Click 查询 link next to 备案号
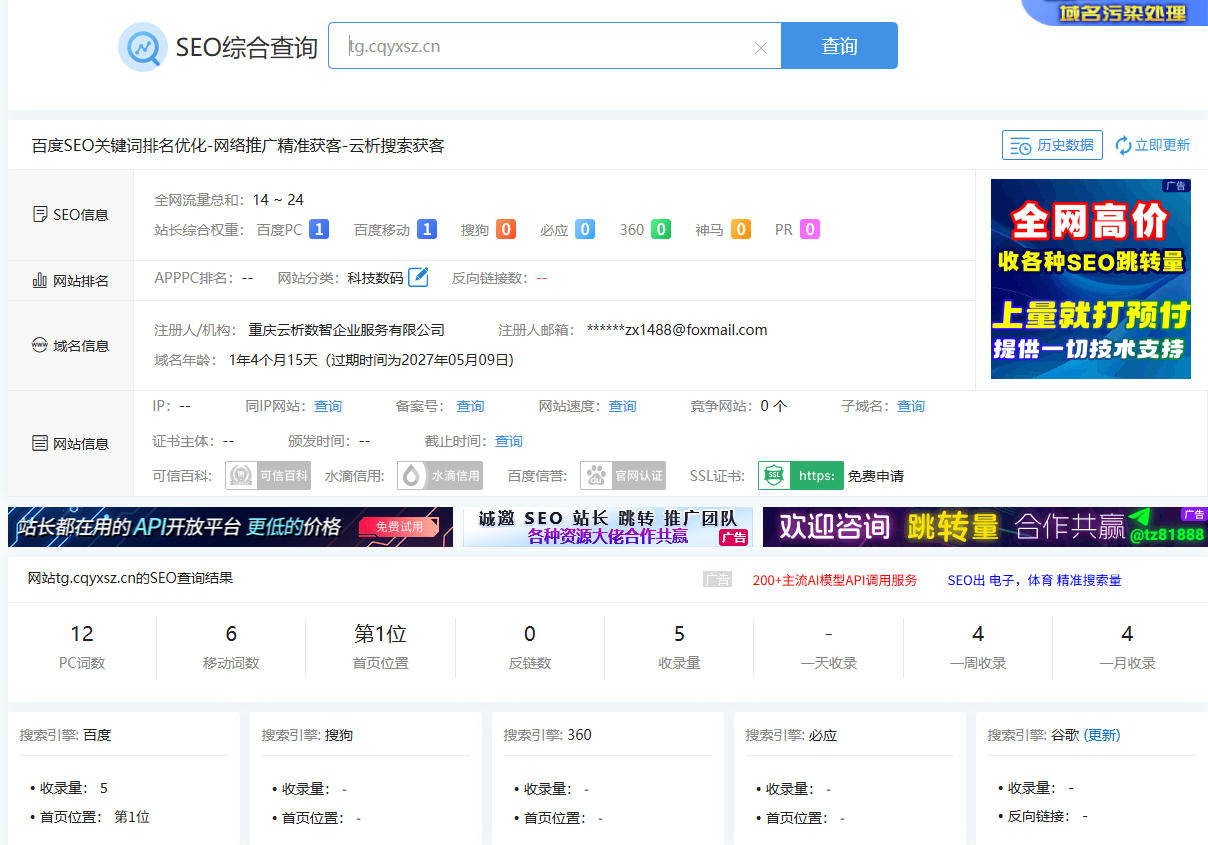 coord(470,406)
